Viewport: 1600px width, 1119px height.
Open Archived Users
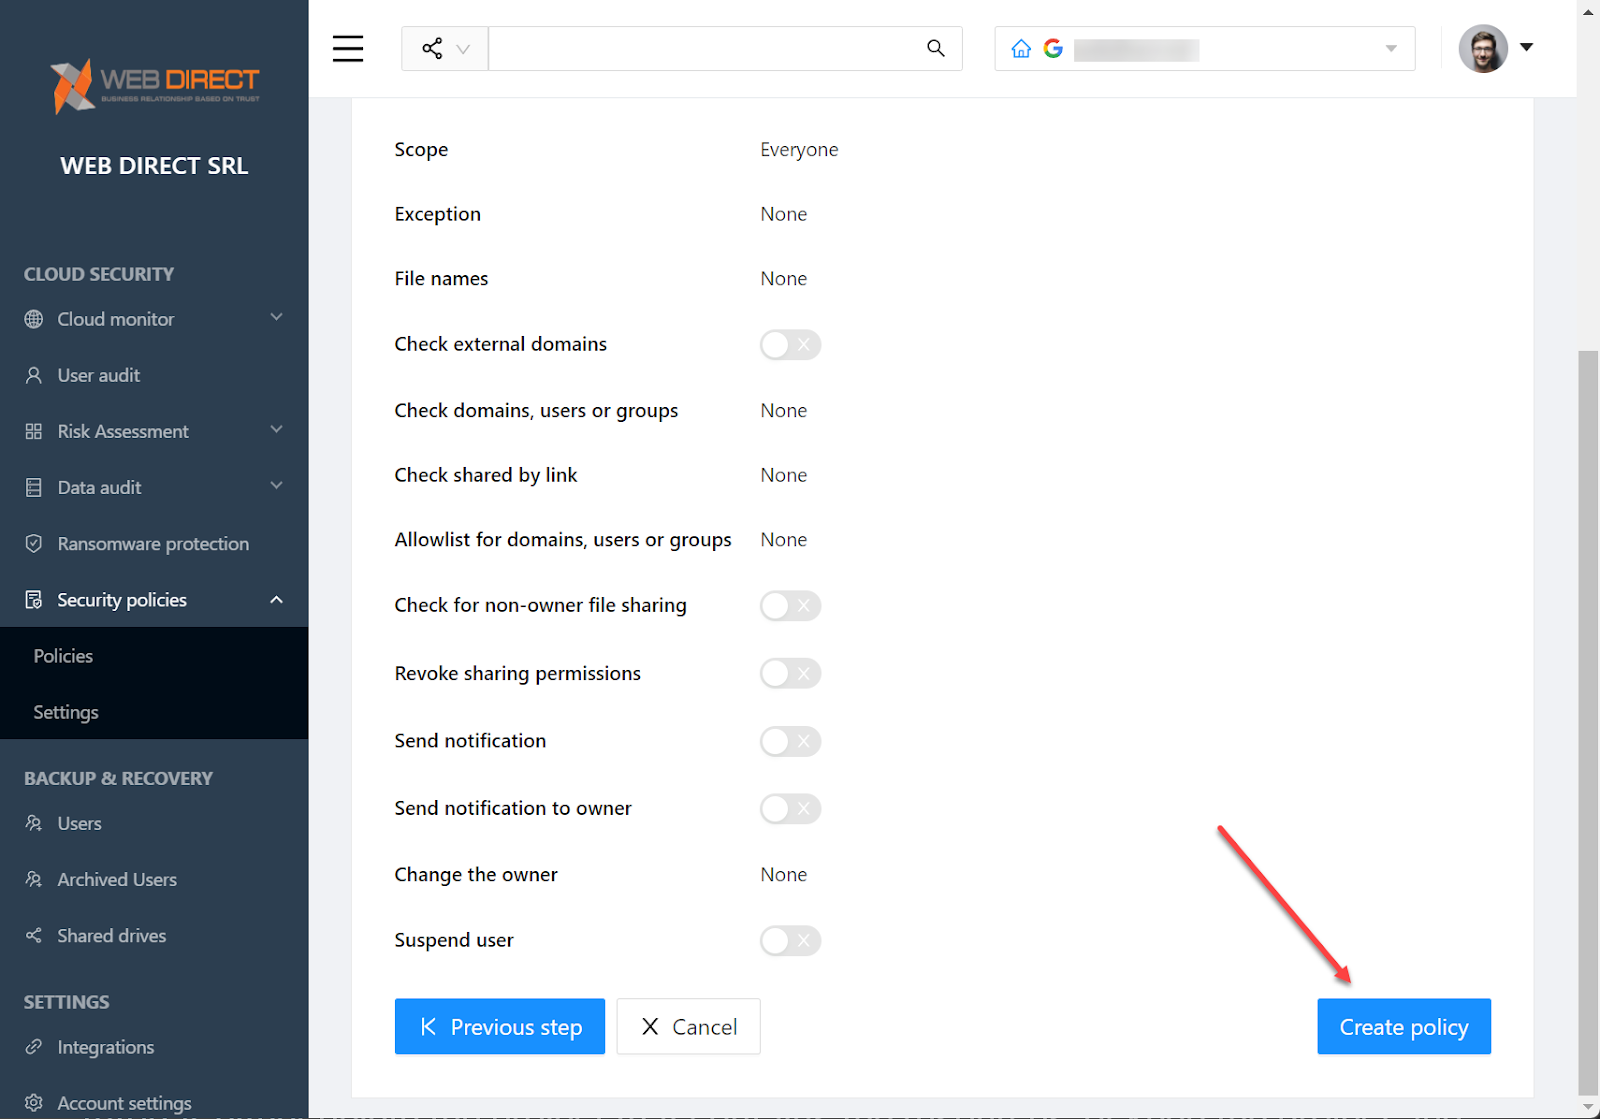click(x=117, y=879)
